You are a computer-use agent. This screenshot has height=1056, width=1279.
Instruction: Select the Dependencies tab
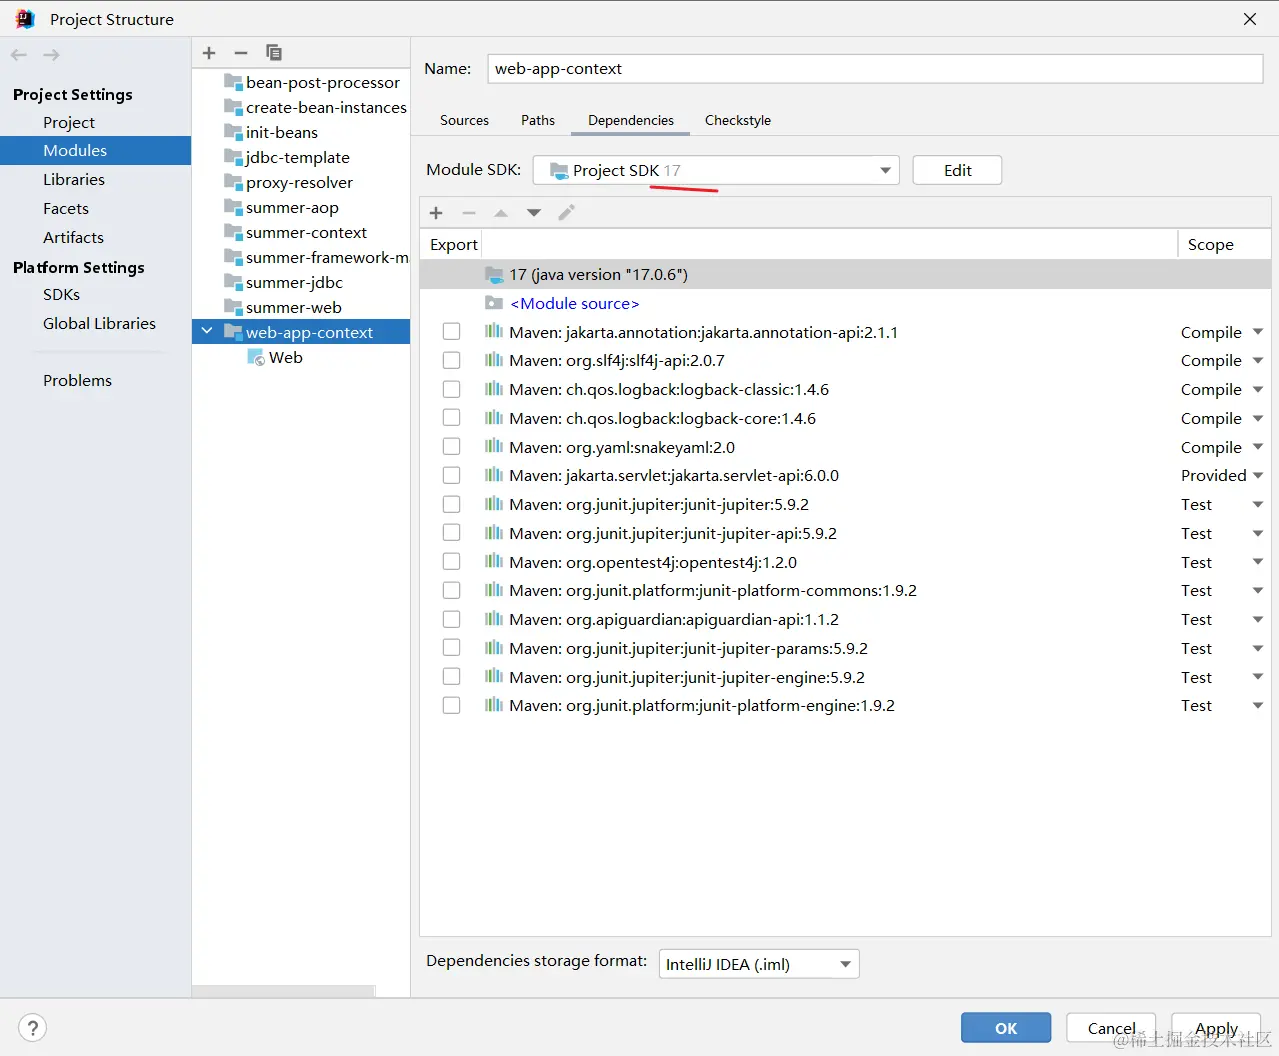631,120
